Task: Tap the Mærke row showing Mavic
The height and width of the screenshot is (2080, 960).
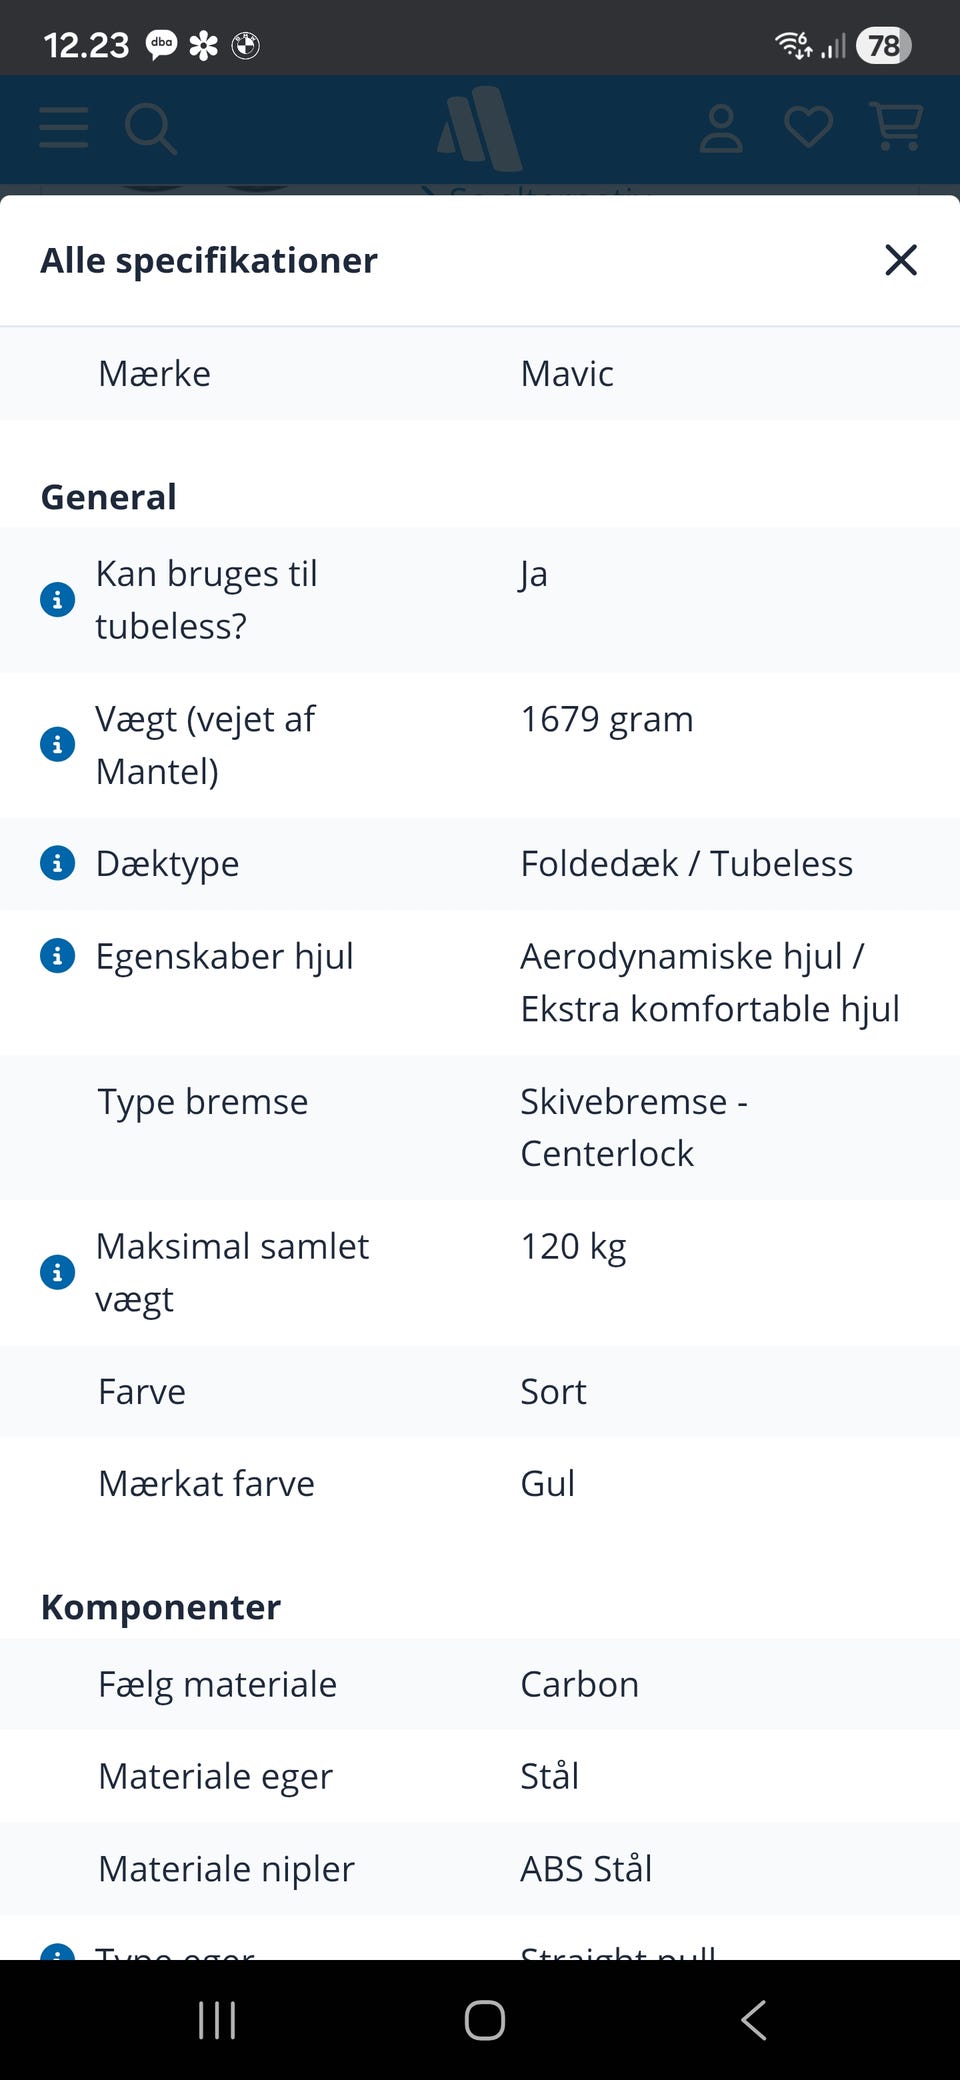Action: coord(480,374)
